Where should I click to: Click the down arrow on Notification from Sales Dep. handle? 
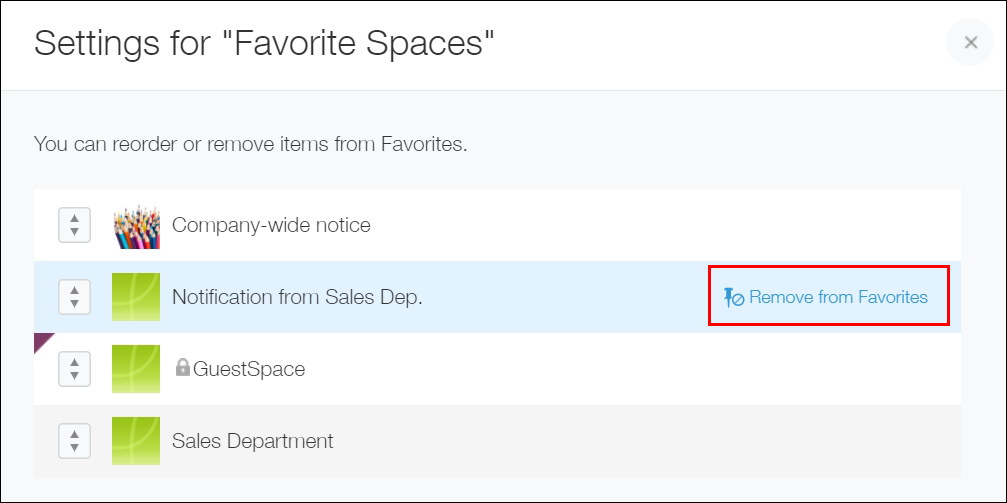tap(75, 304)
